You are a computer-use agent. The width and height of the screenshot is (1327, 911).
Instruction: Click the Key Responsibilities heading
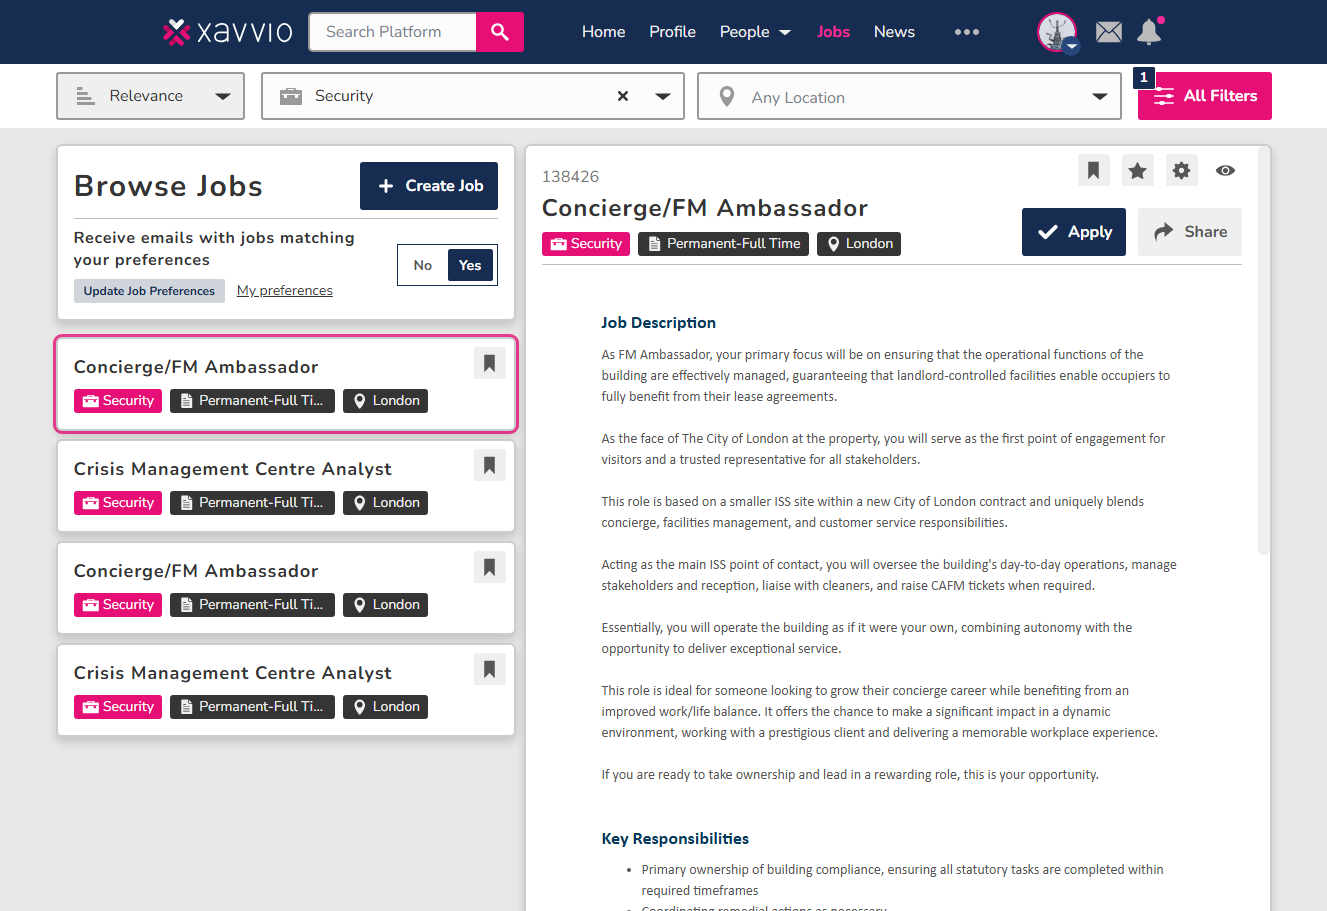[675, 839]
